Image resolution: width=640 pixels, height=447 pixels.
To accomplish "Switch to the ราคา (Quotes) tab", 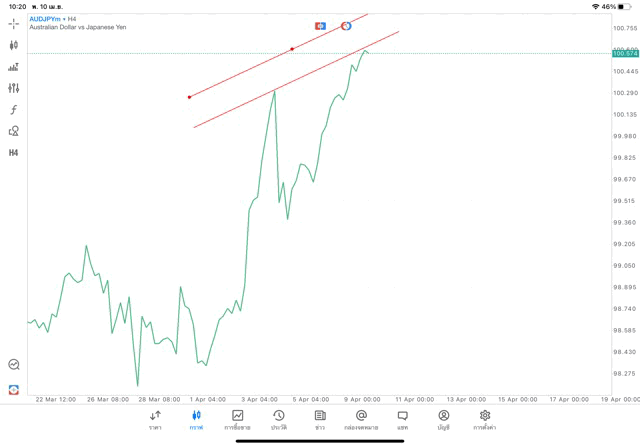I will pos(155,420).
